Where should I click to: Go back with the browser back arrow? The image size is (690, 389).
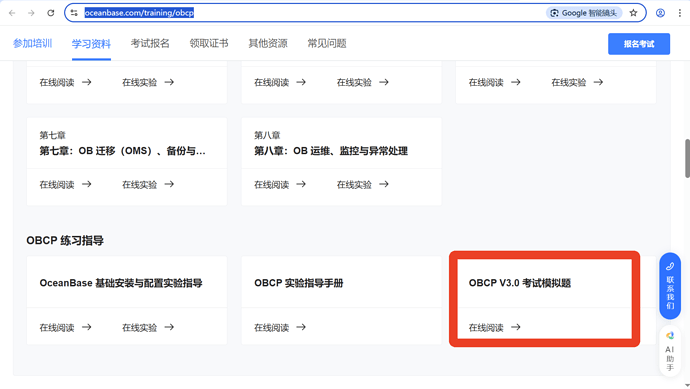pyautogui.click(x=12, y=13)
